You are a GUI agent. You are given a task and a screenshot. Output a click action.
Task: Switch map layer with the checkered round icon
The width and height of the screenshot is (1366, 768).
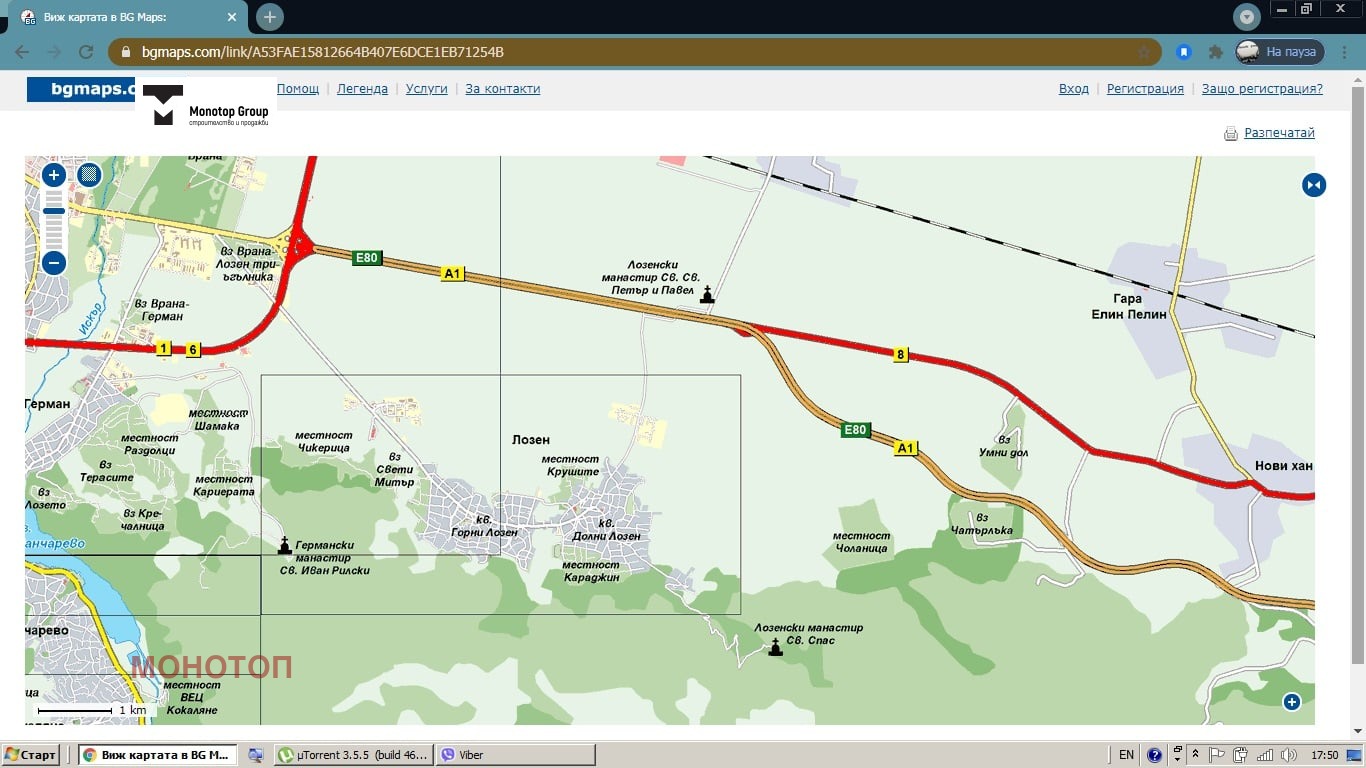coord(90,175)
